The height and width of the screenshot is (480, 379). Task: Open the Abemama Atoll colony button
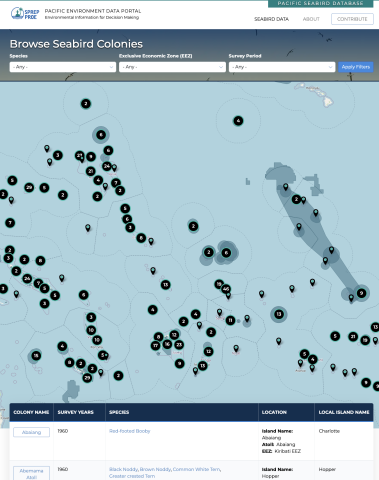(31, 474)
